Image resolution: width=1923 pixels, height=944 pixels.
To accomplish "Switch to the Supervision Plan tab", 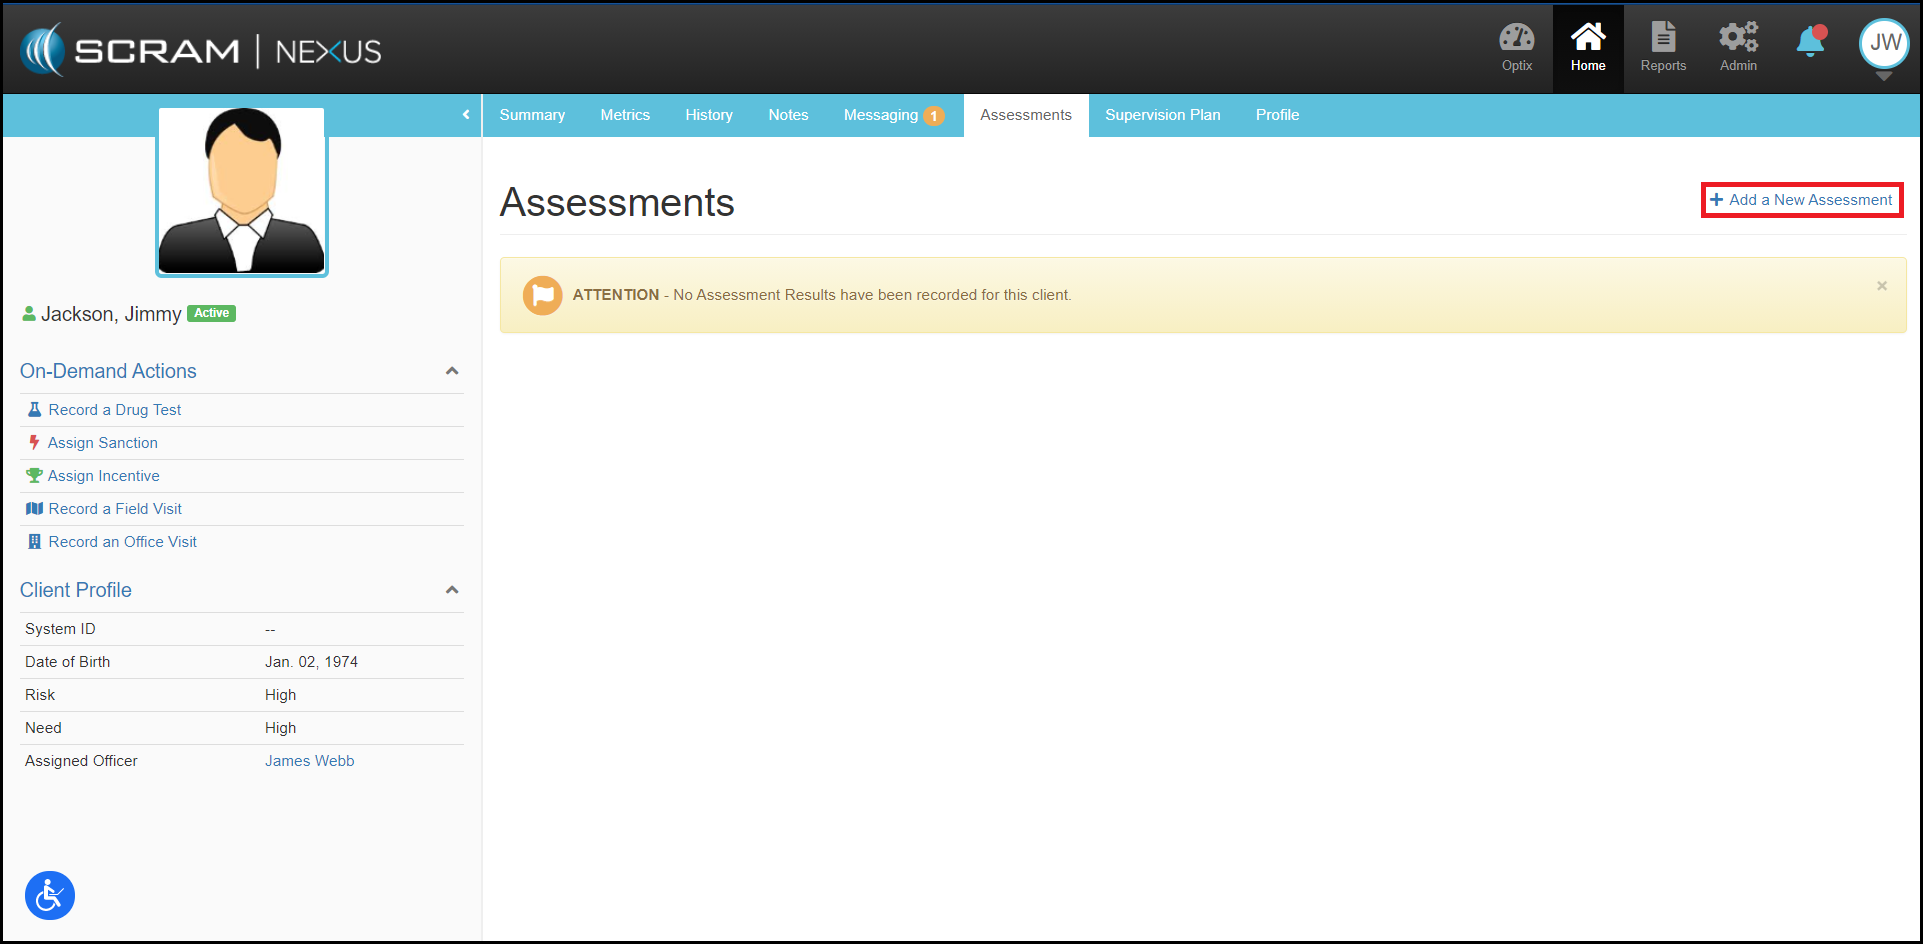I will pyautogui.click(x=1162, y=115).
